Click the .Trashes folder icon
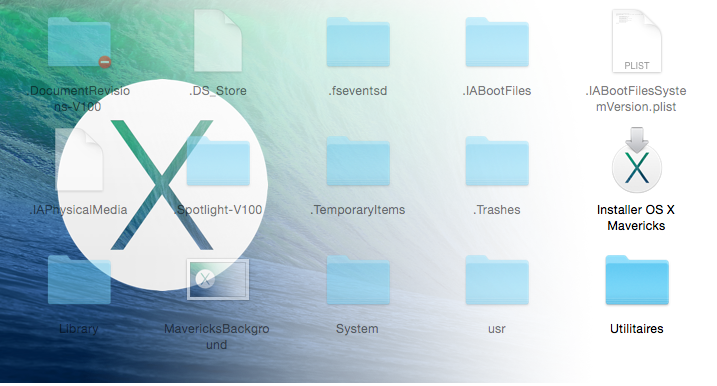Viewport: 717px width, 386px height. (x=497, y=161)
